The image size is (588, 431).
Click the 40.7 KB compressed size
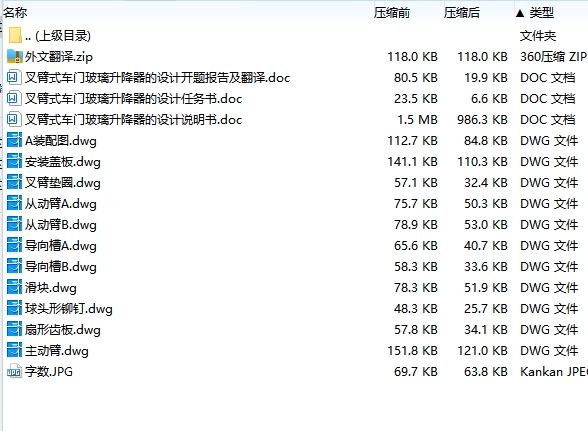point(486,245)
